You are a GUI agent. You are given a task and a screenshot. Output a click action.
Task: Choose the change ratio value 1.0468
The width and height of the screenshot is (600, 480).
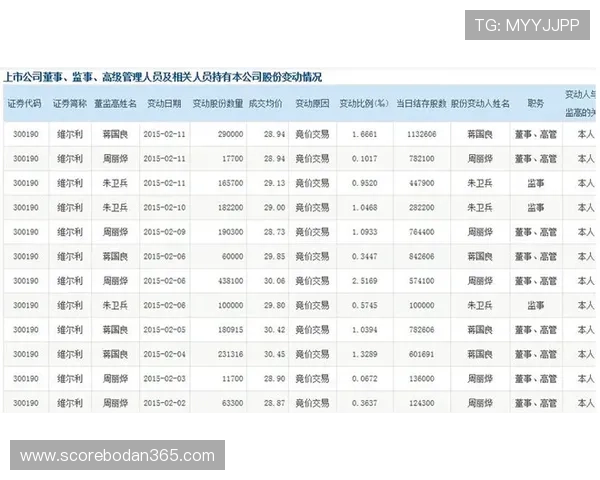pyautogui.click(x=364, y=208)
